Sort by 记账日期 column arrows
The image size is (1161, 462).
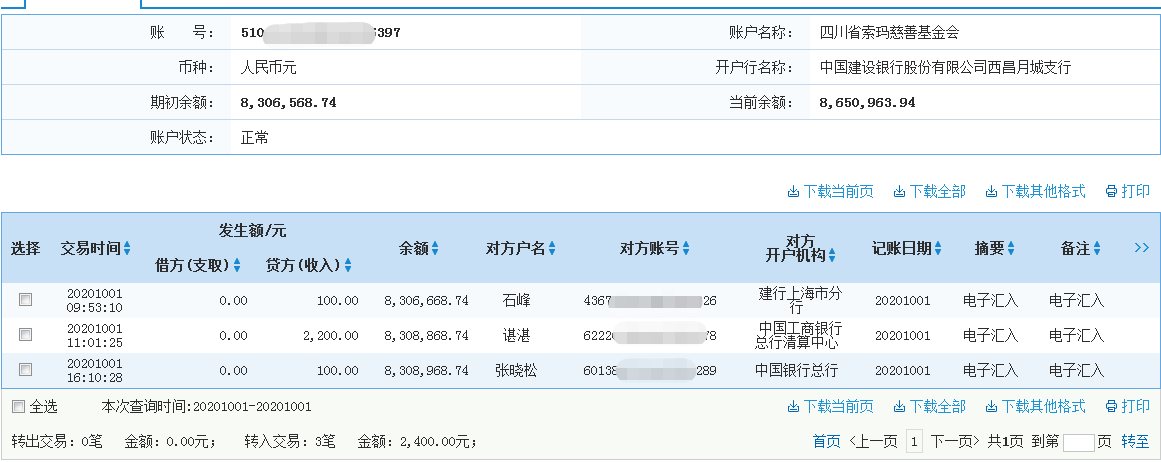[x=938, y=249]
